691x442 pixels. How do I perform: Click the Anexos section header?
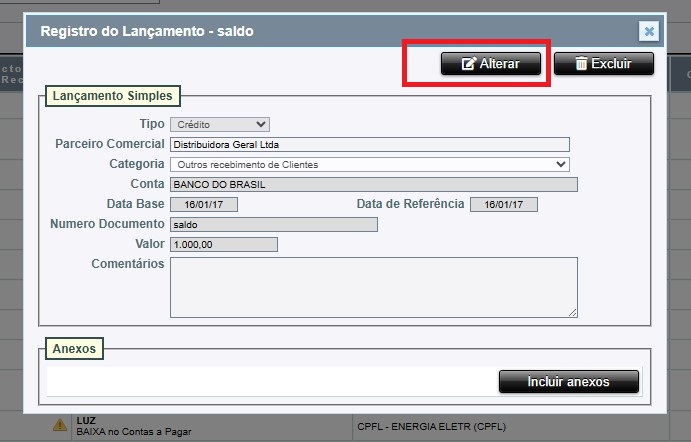click(75, 349)
